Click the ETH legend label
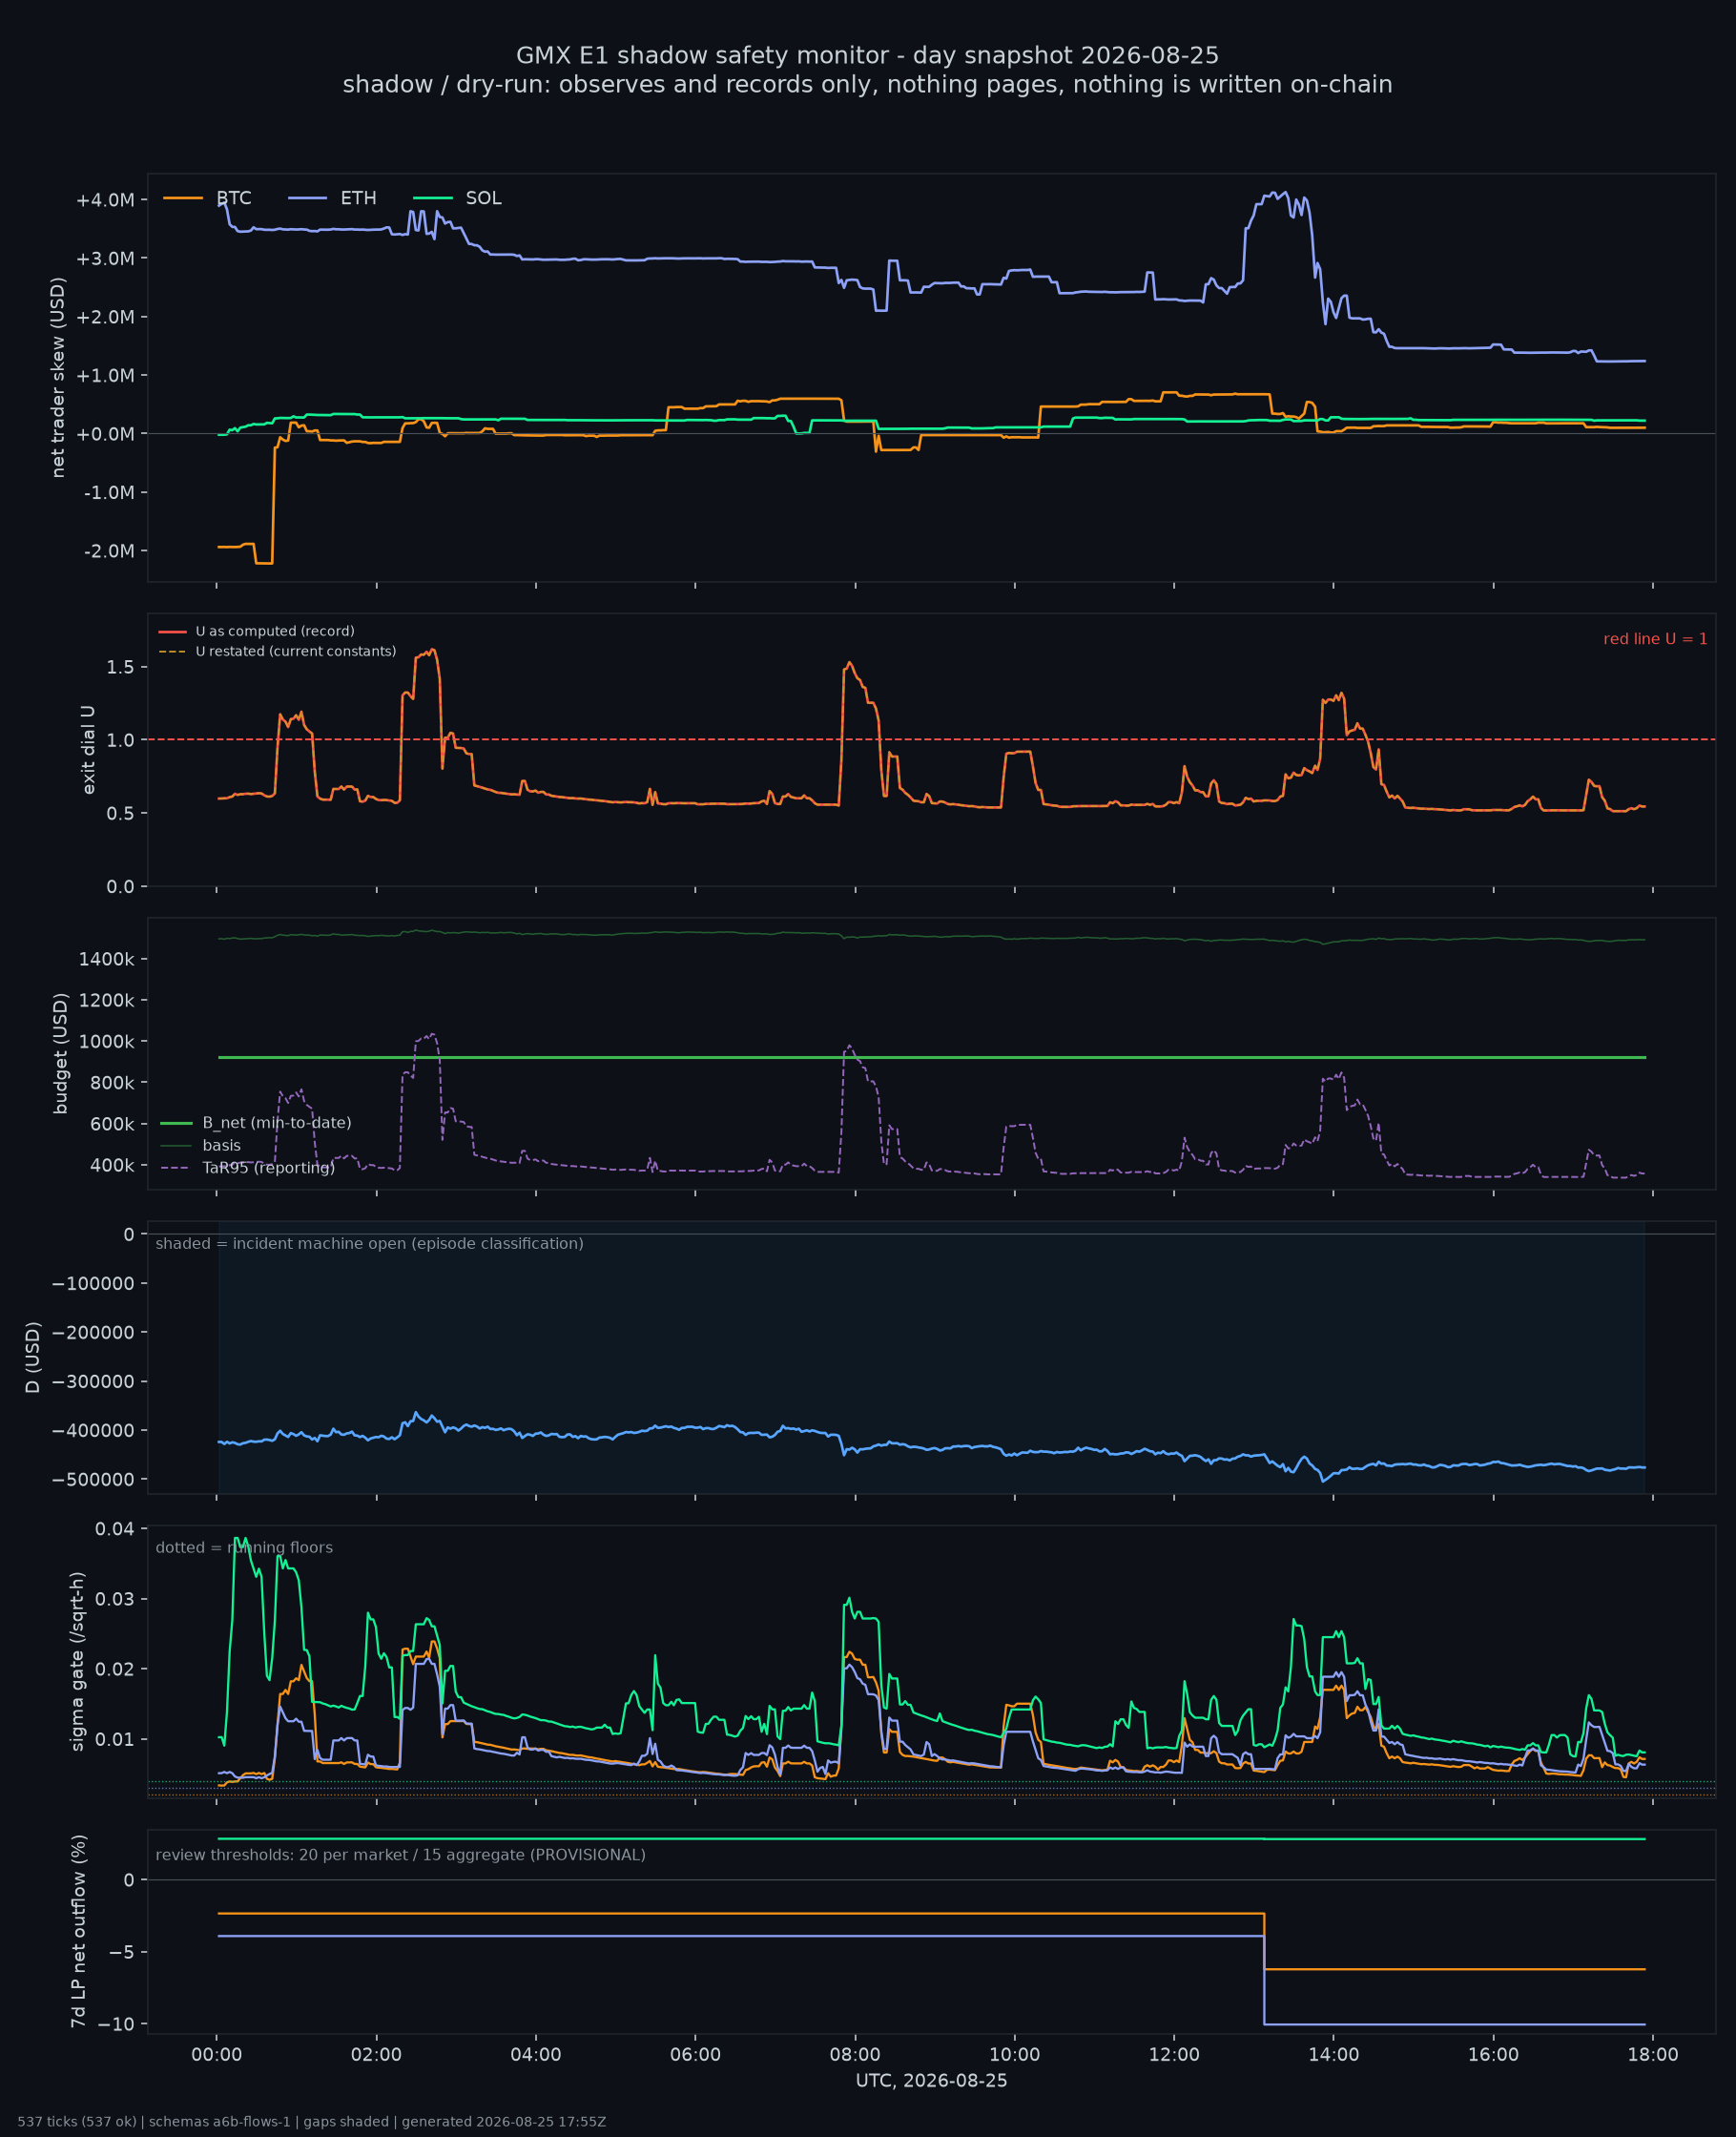Image resolution: width=1736 pixels, height=2137 pixels. click(x=358, y=198)
